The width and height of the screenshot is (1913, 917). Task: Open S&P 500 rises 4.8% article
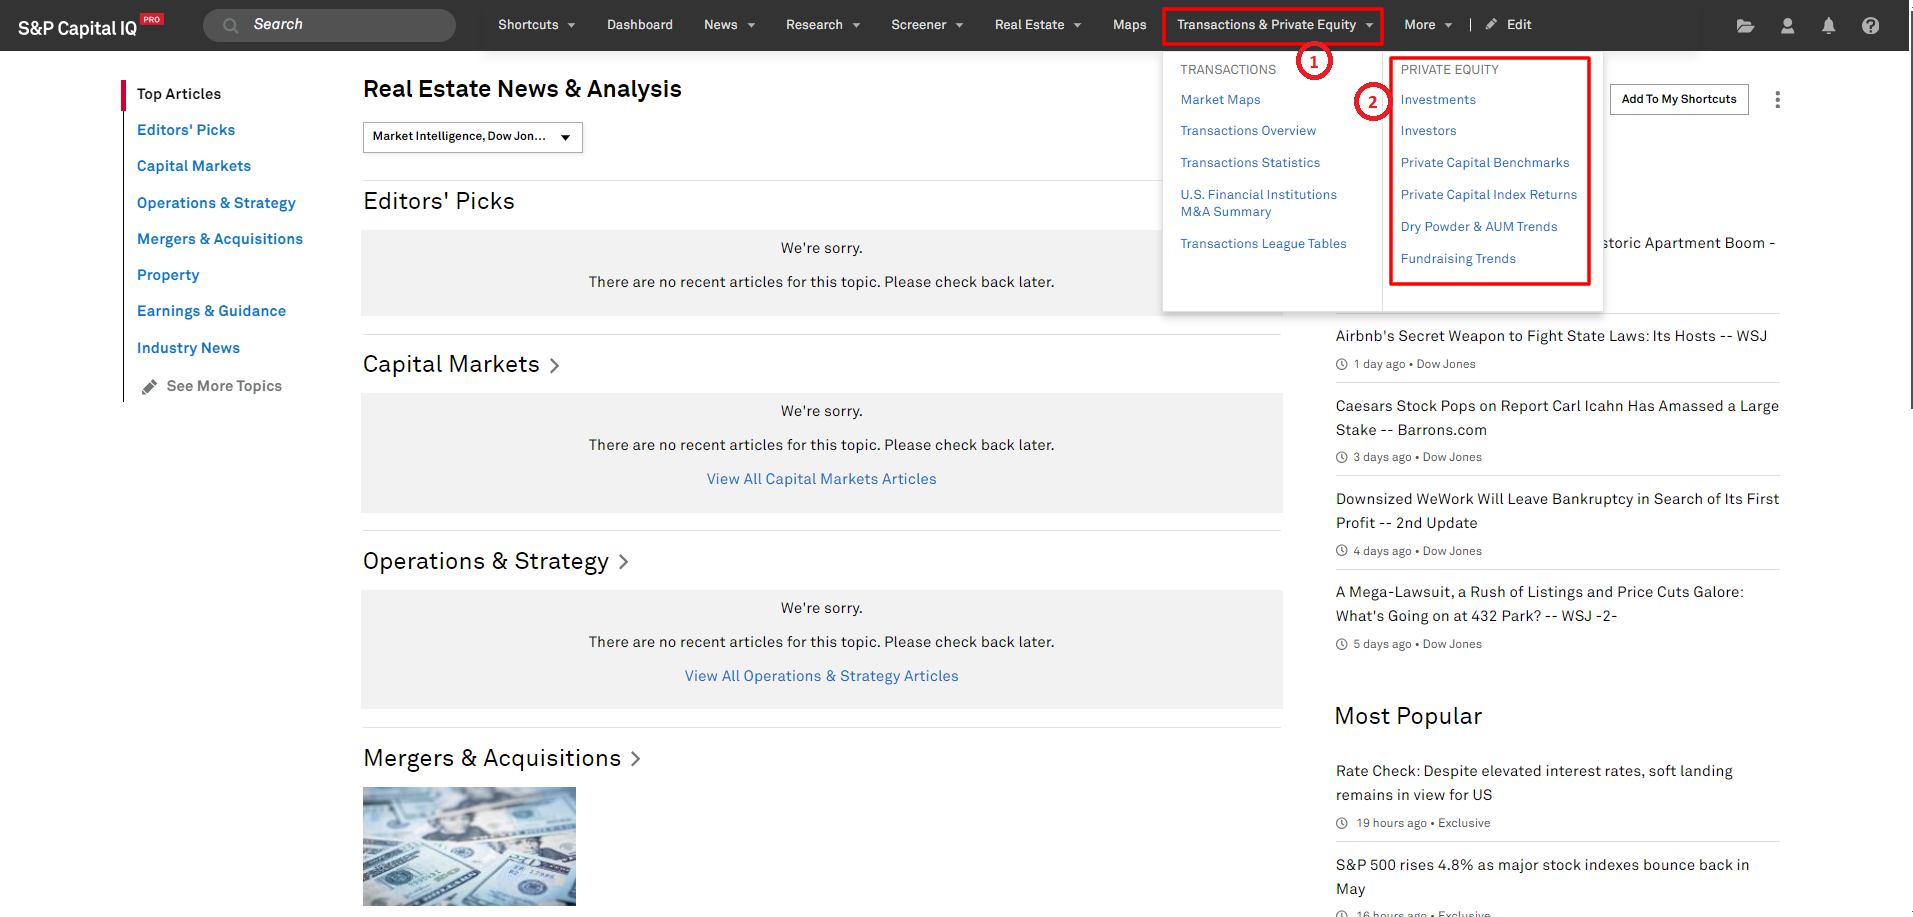[1542, 877]
